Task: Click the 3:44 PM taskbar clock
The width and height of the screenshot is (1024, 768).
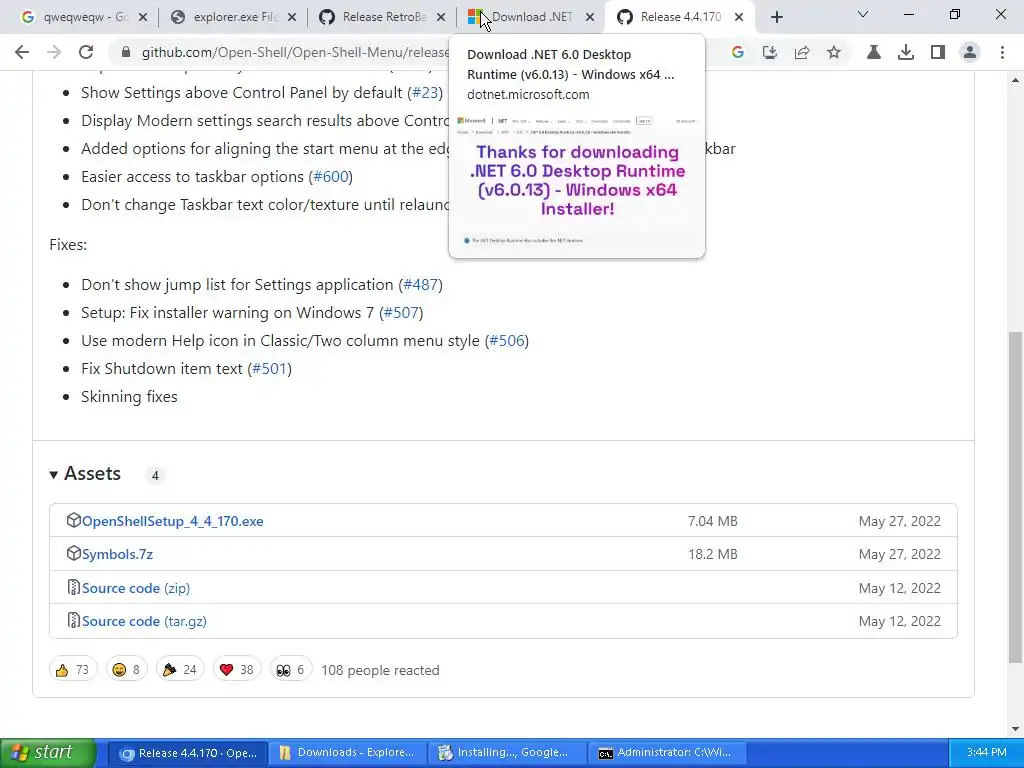Action: point(986,753)
